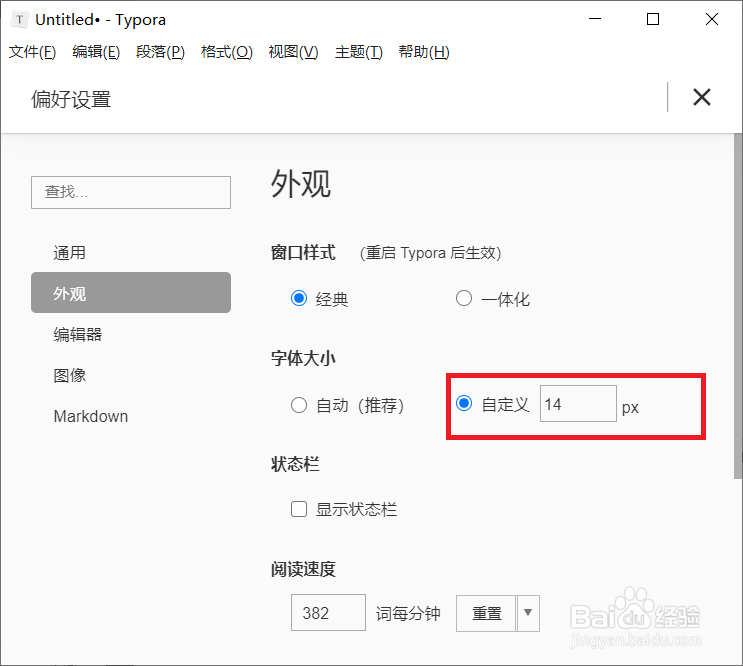Enable the 显示状态栏 checkbox
The width and height of the screenshot is (743, 666).
299,509
